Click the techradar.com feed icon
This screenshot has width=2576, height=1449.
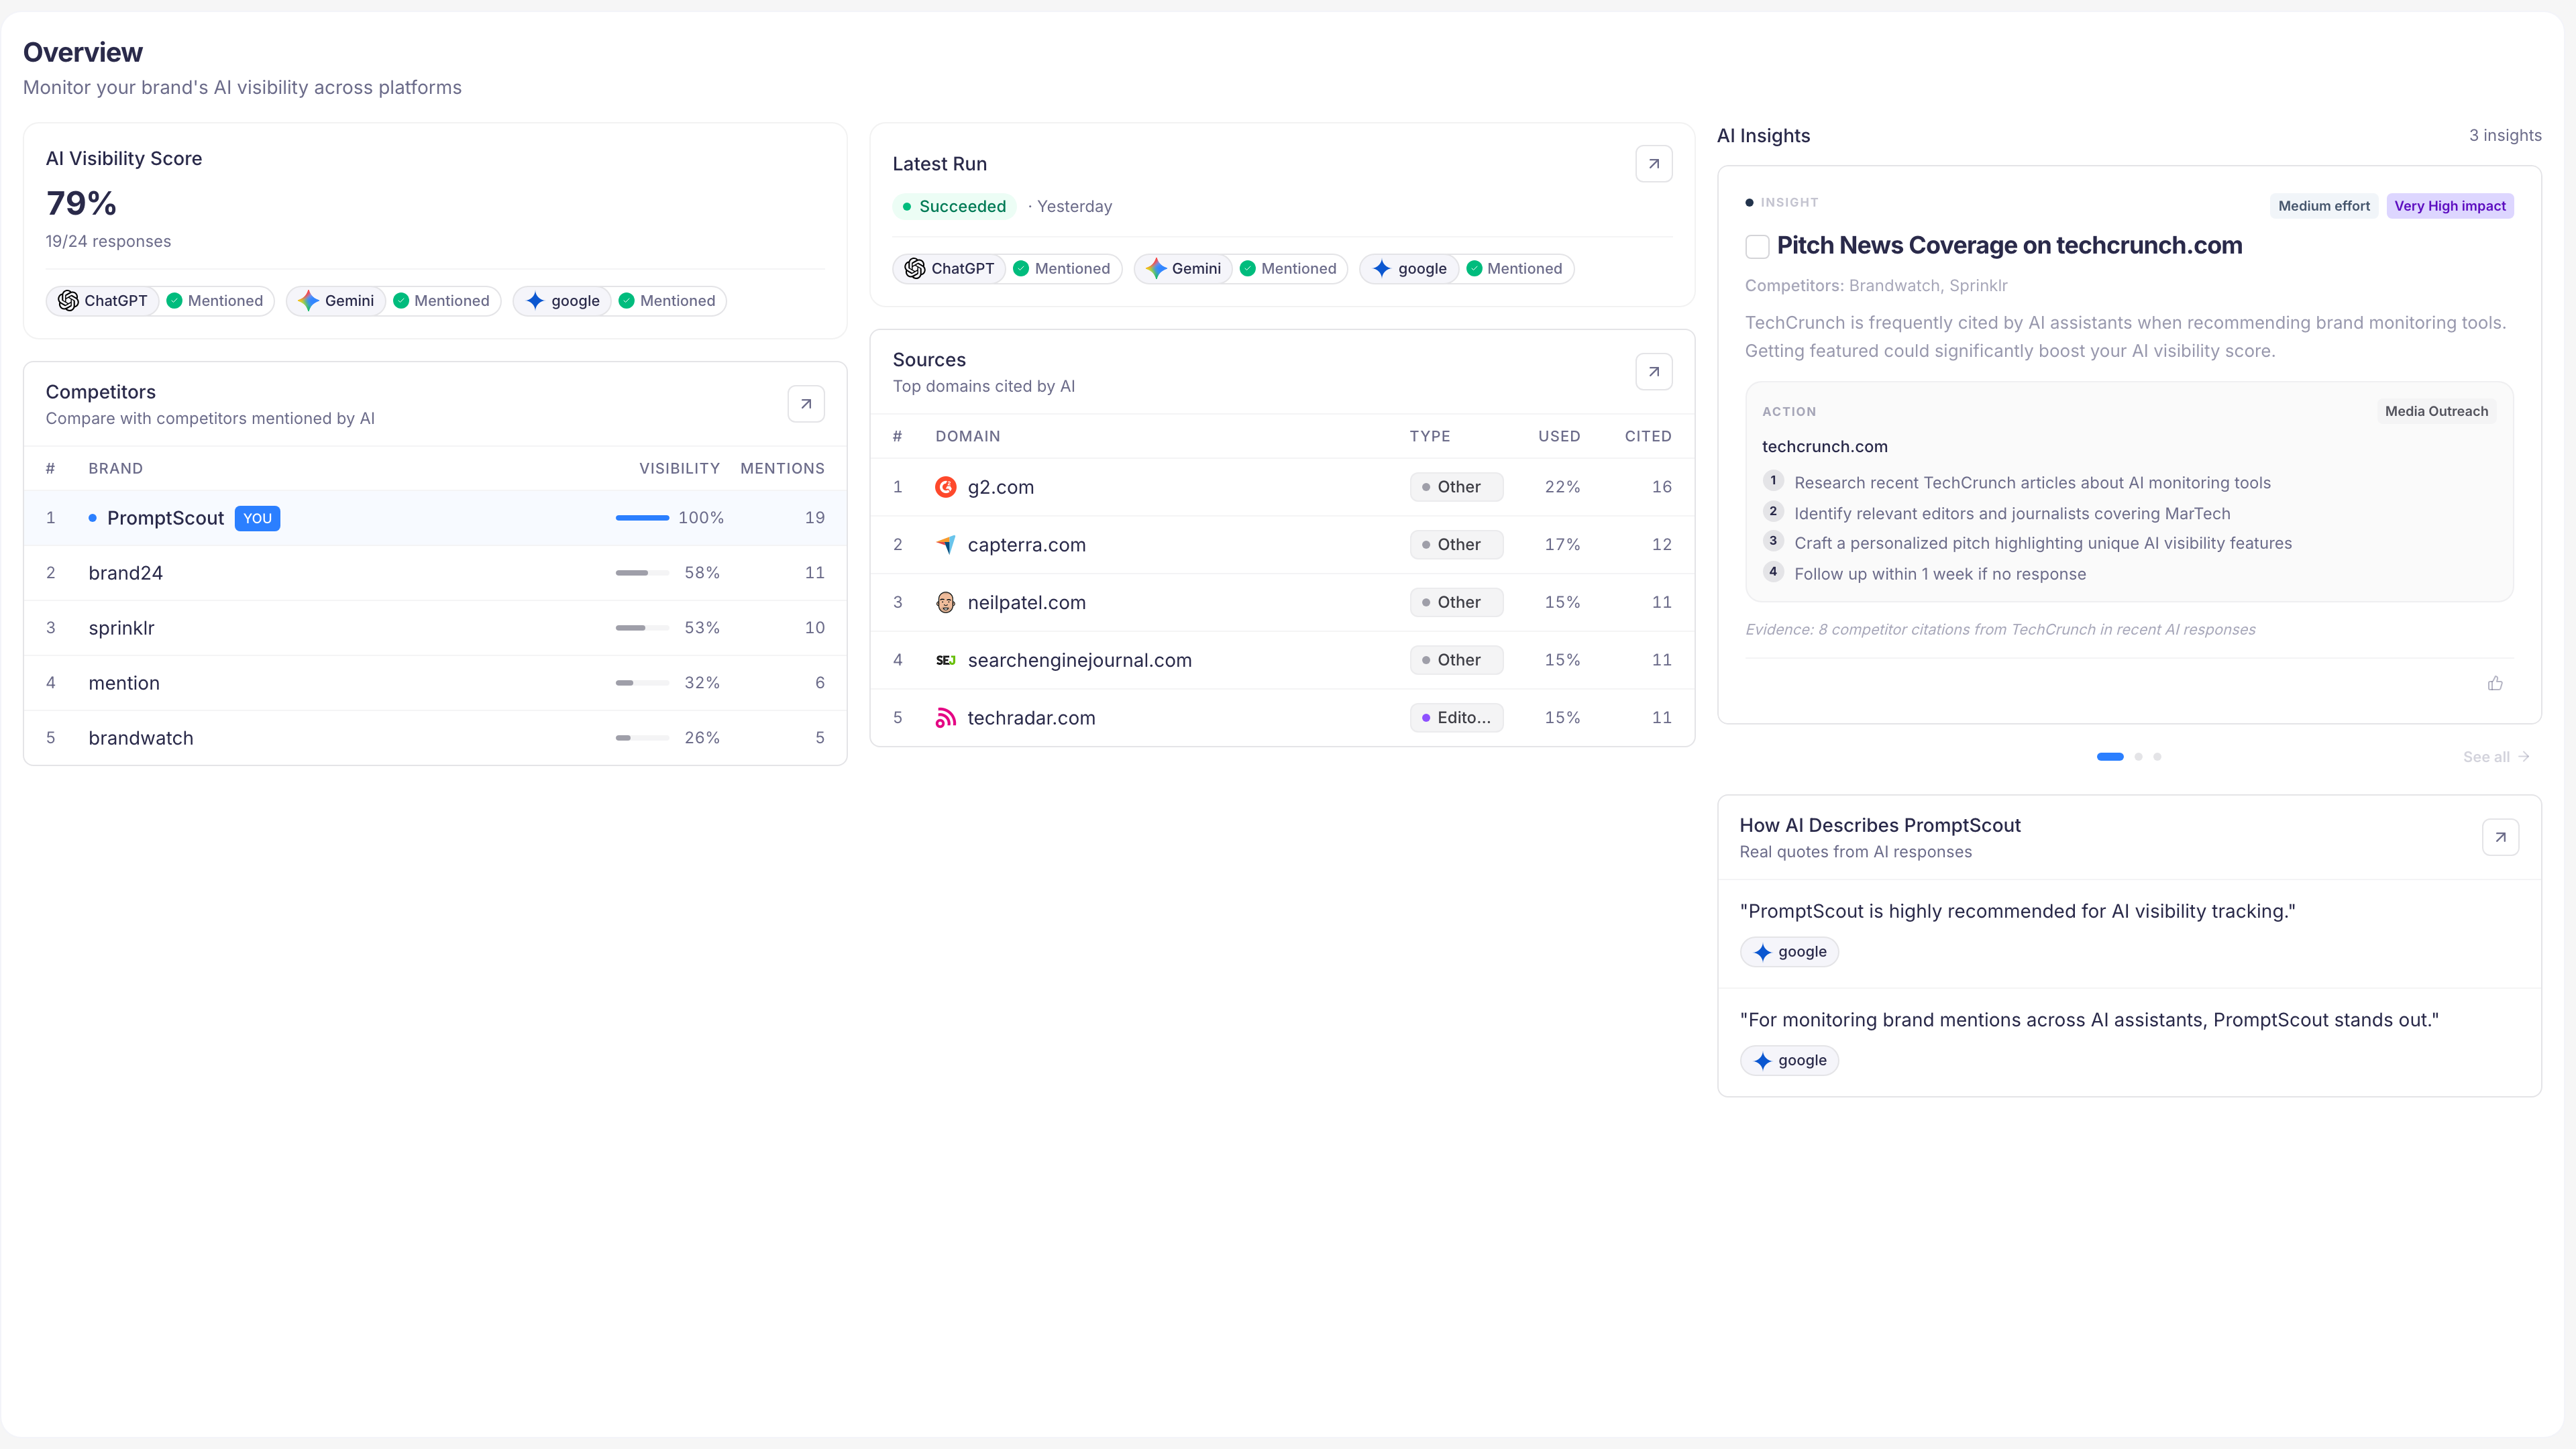coord(945,718)
